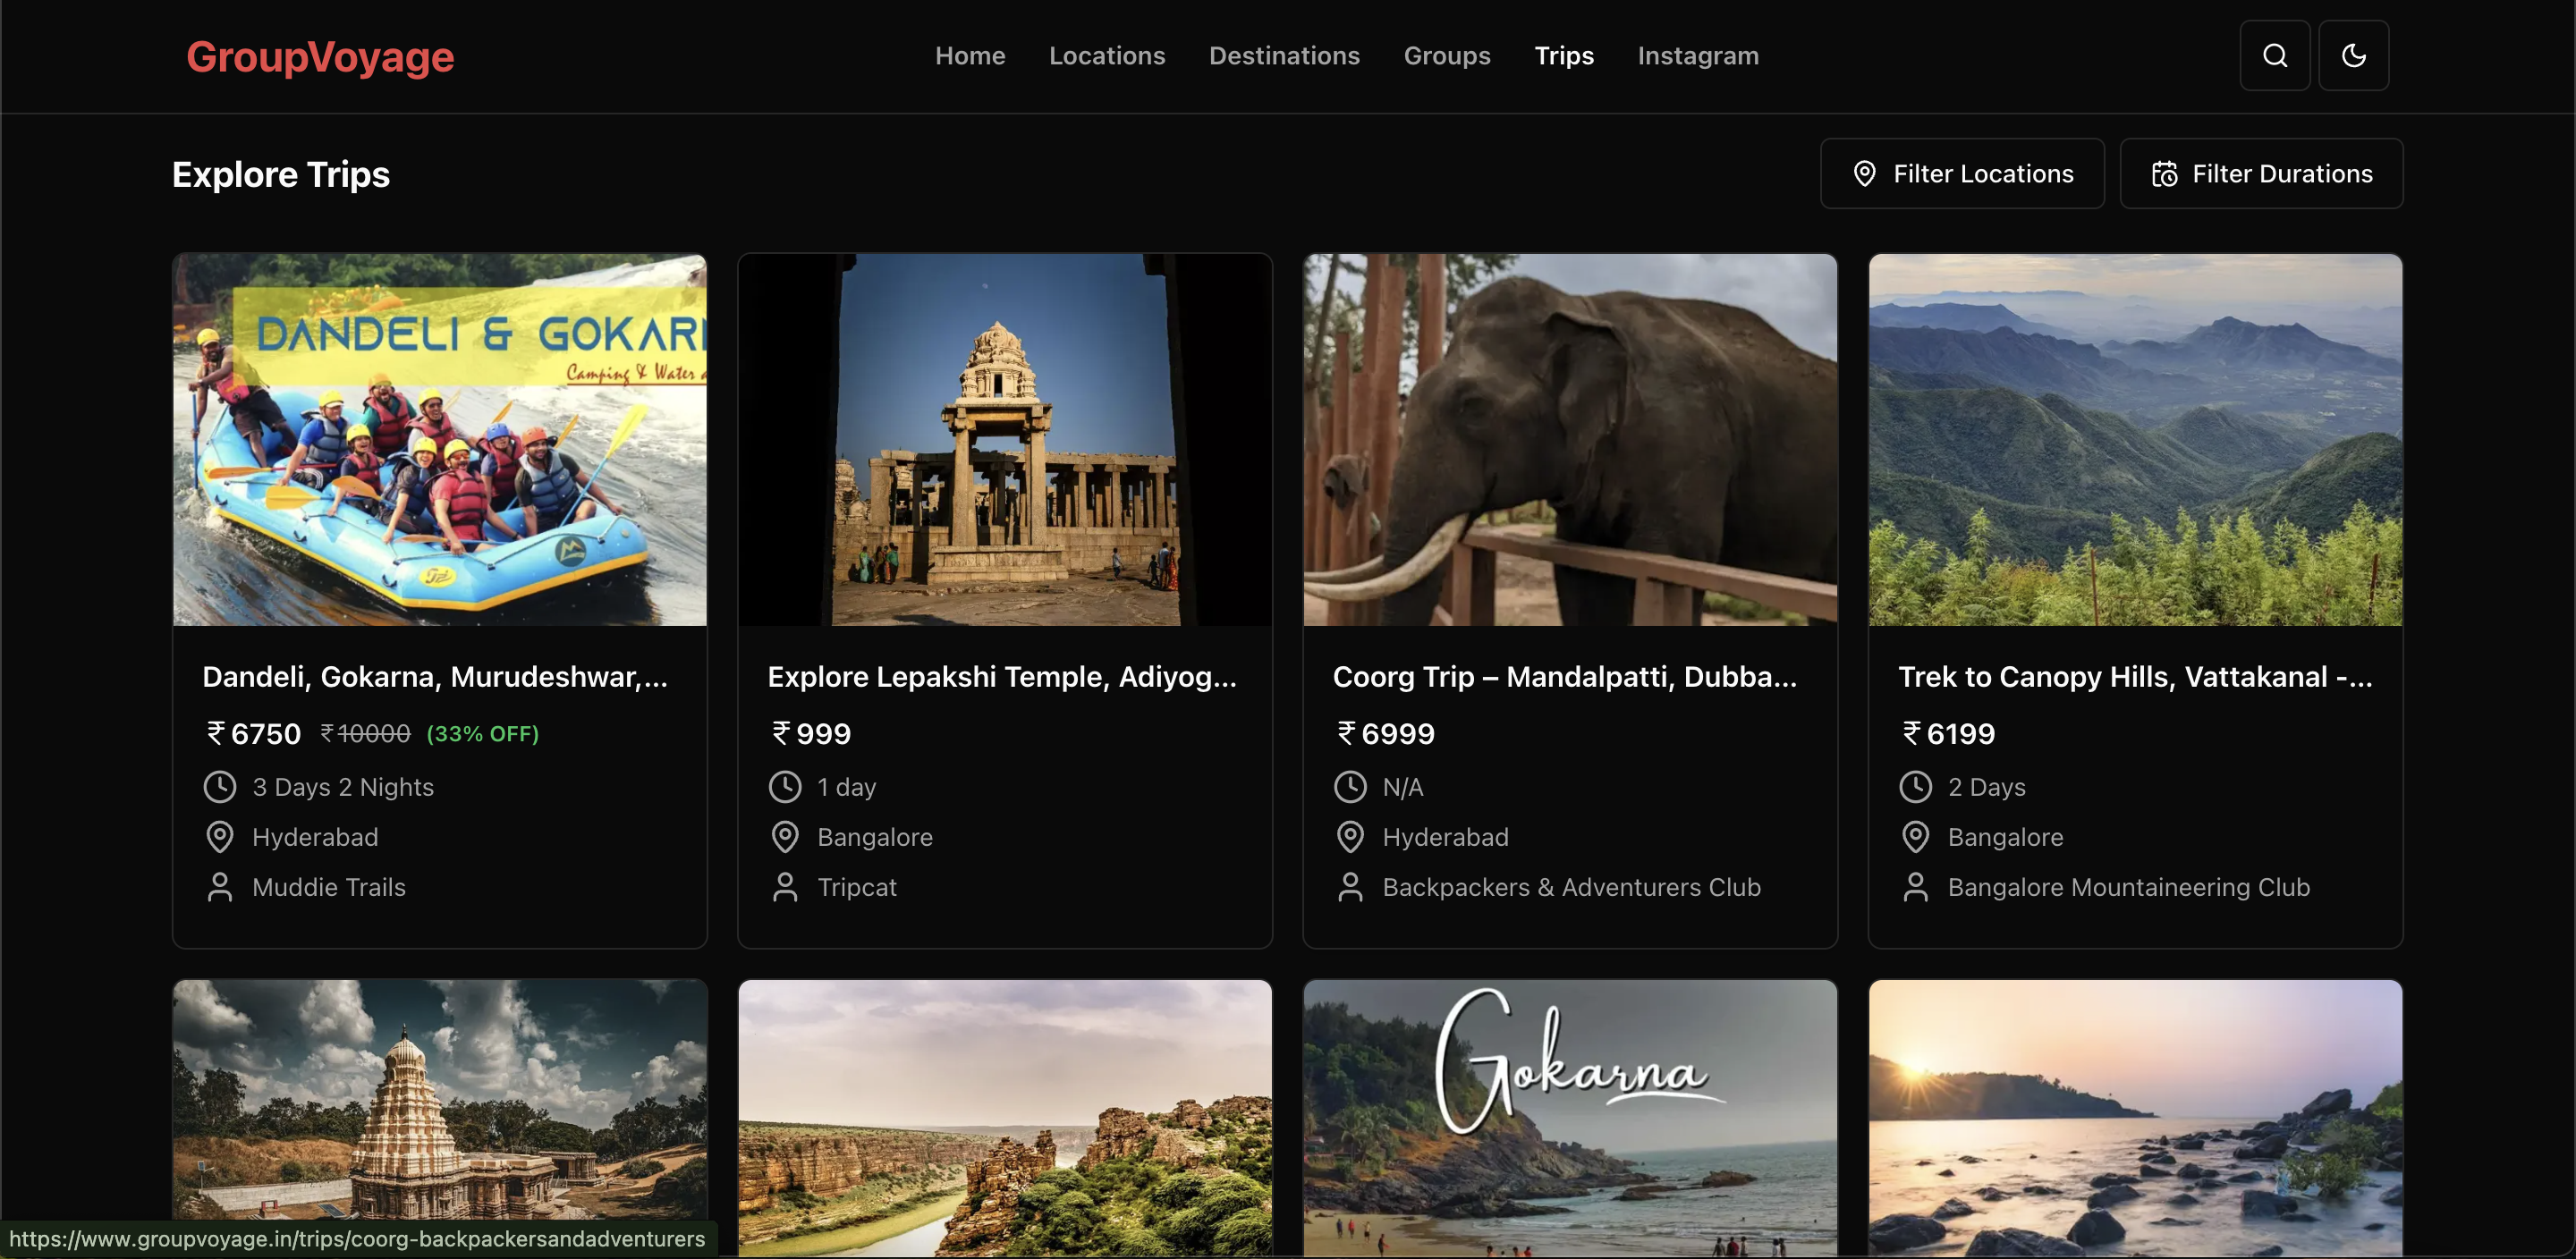Click person icon beside Backpackers & Adventurers Club
Viewport: 2576px width, 1259px height.
point(1350,887)
